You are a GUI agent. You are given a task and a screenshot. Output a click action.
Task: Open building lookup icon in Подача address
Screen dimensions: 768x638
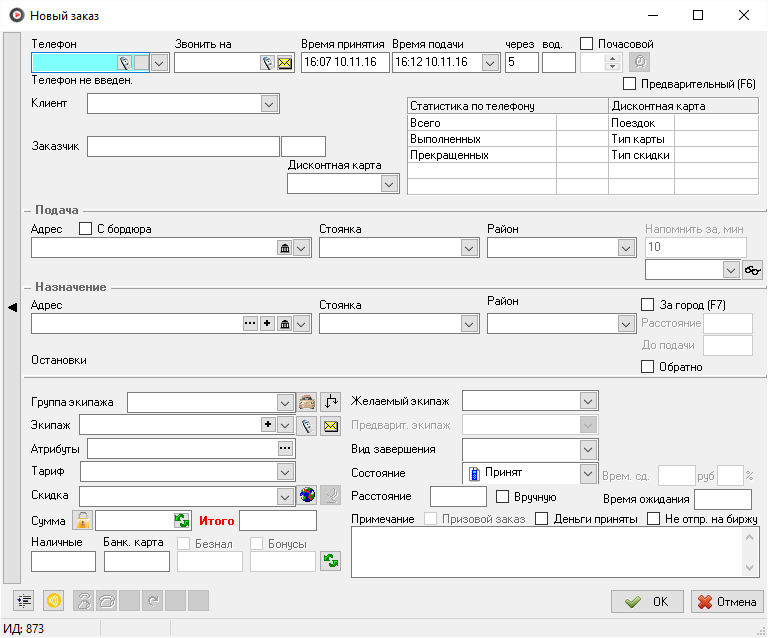(x=285, y=248)
